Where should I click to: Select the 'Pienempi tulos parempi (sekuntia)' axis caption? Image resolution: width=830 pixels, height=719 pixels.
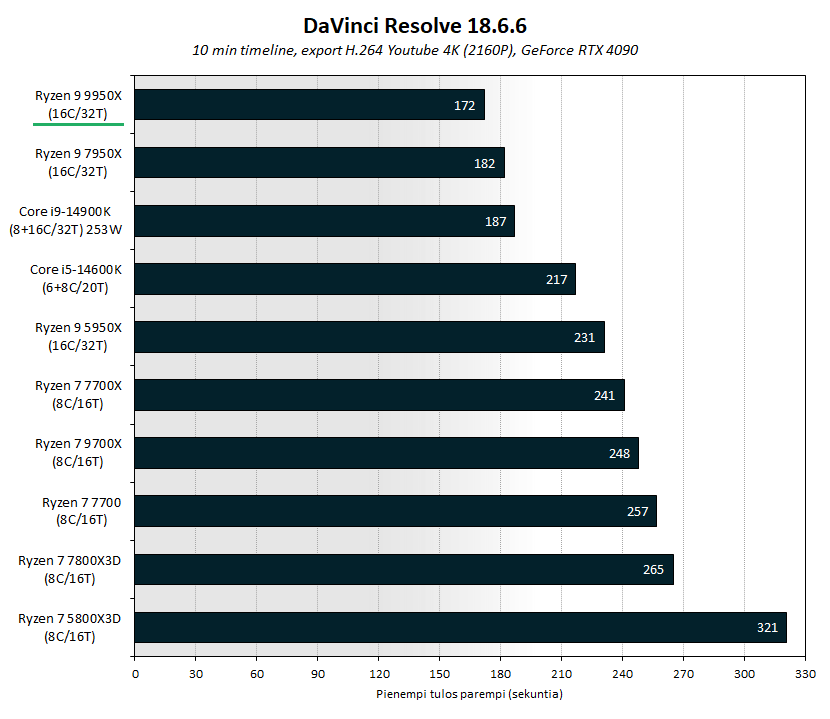click(470, 694)
